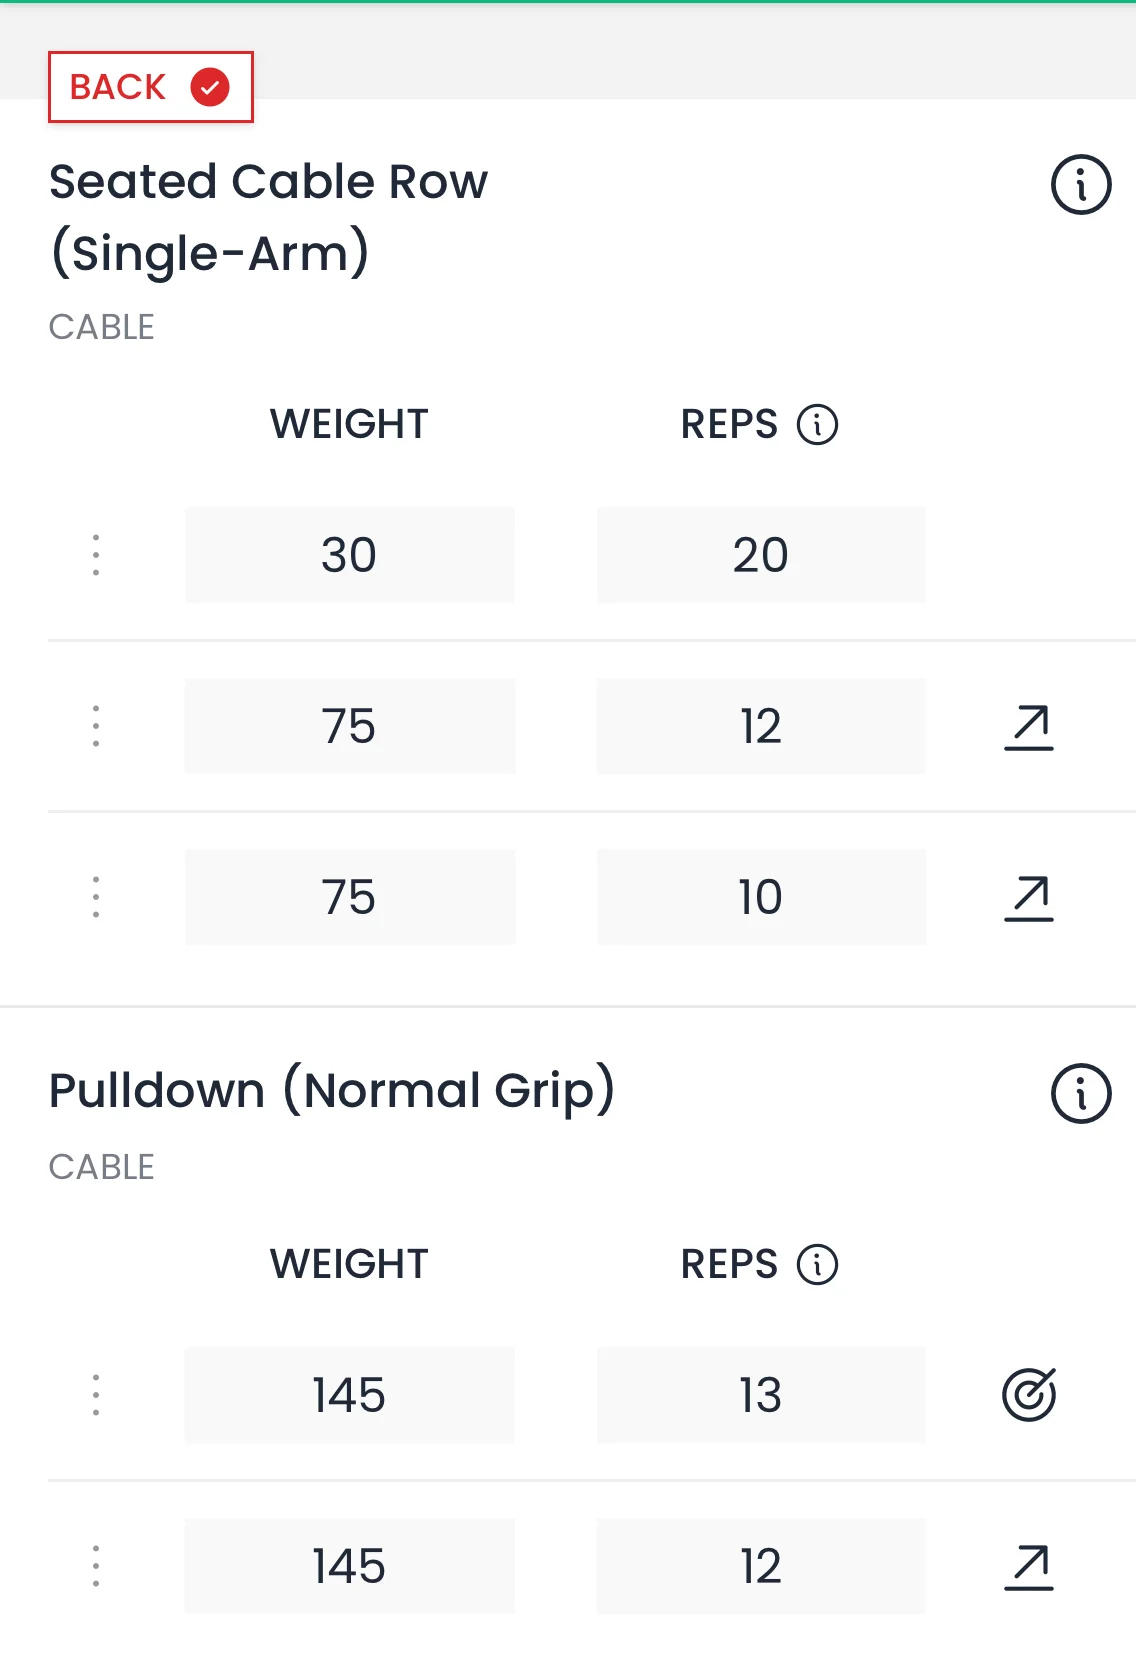1136x1662 pixels.
Task: Edit the 20 reps field
Action: (x=761, y=555)
